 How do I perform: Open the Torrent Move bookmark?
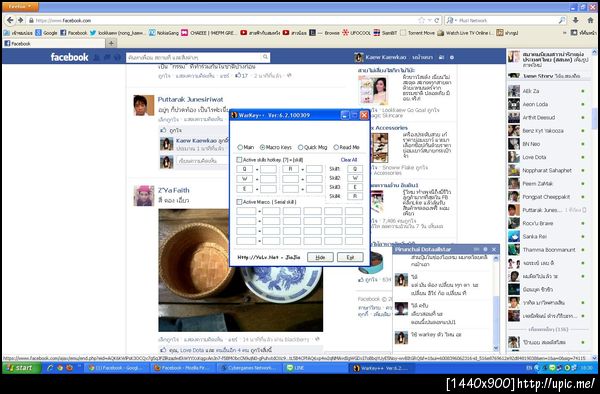[417, 33]
